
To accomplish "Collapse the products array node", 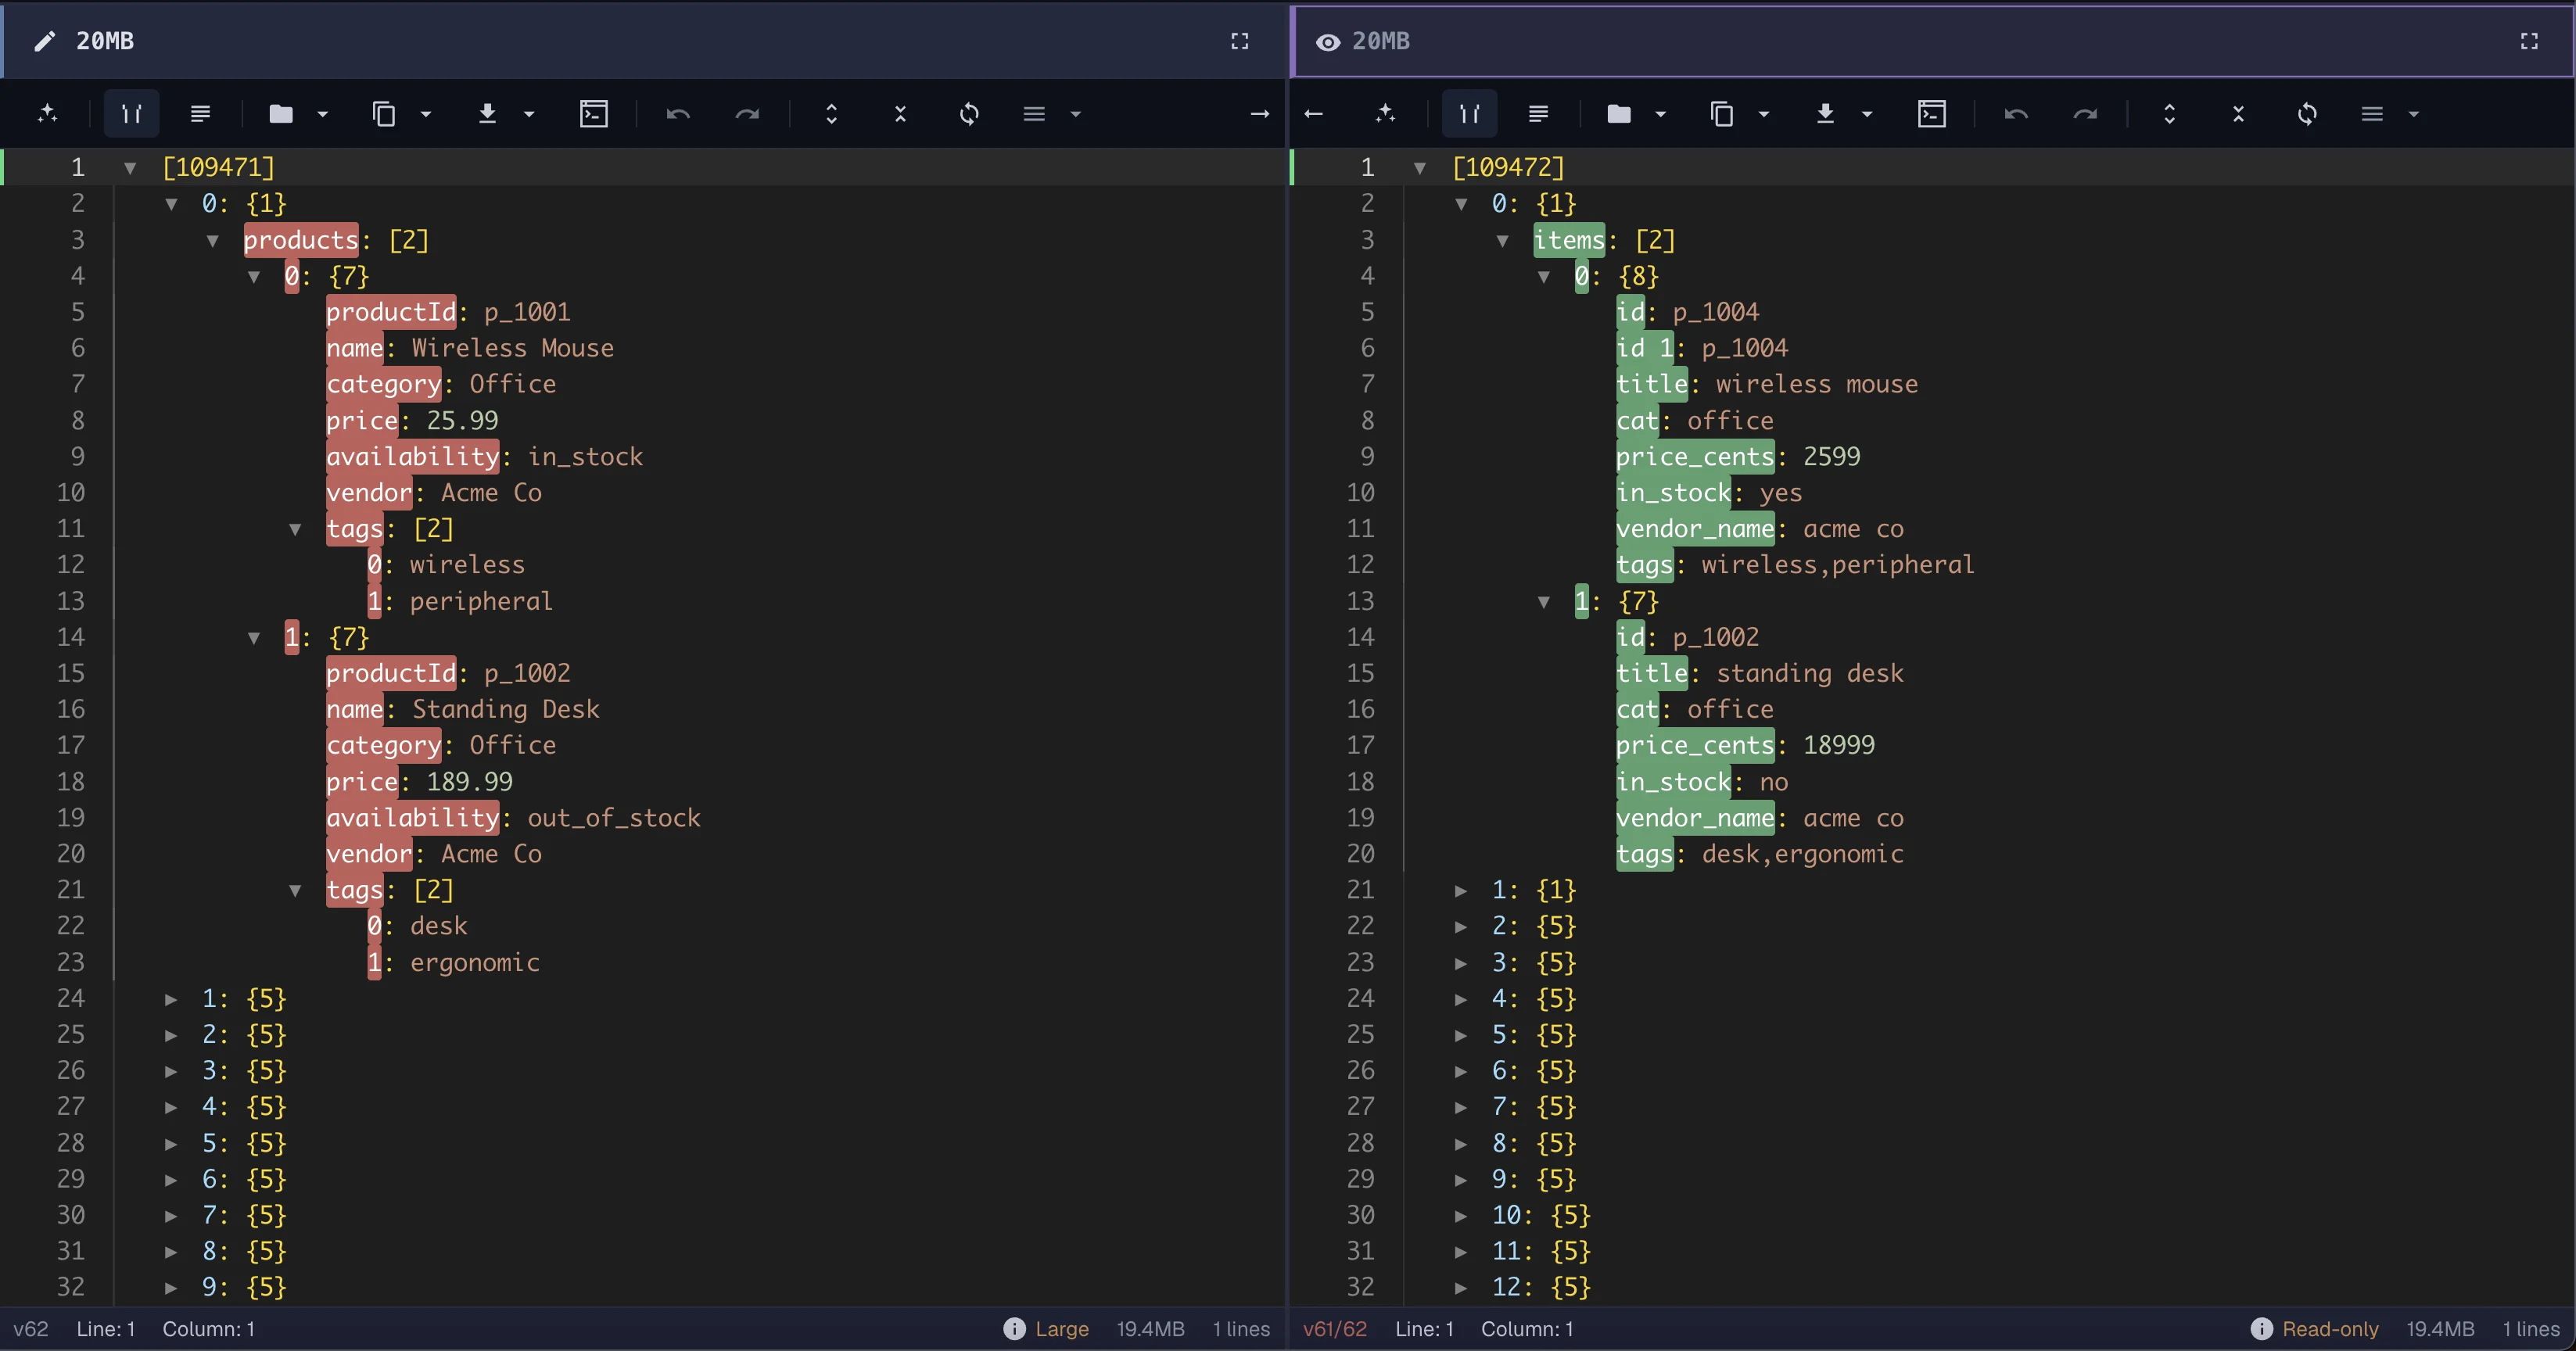I will [212, 240].
